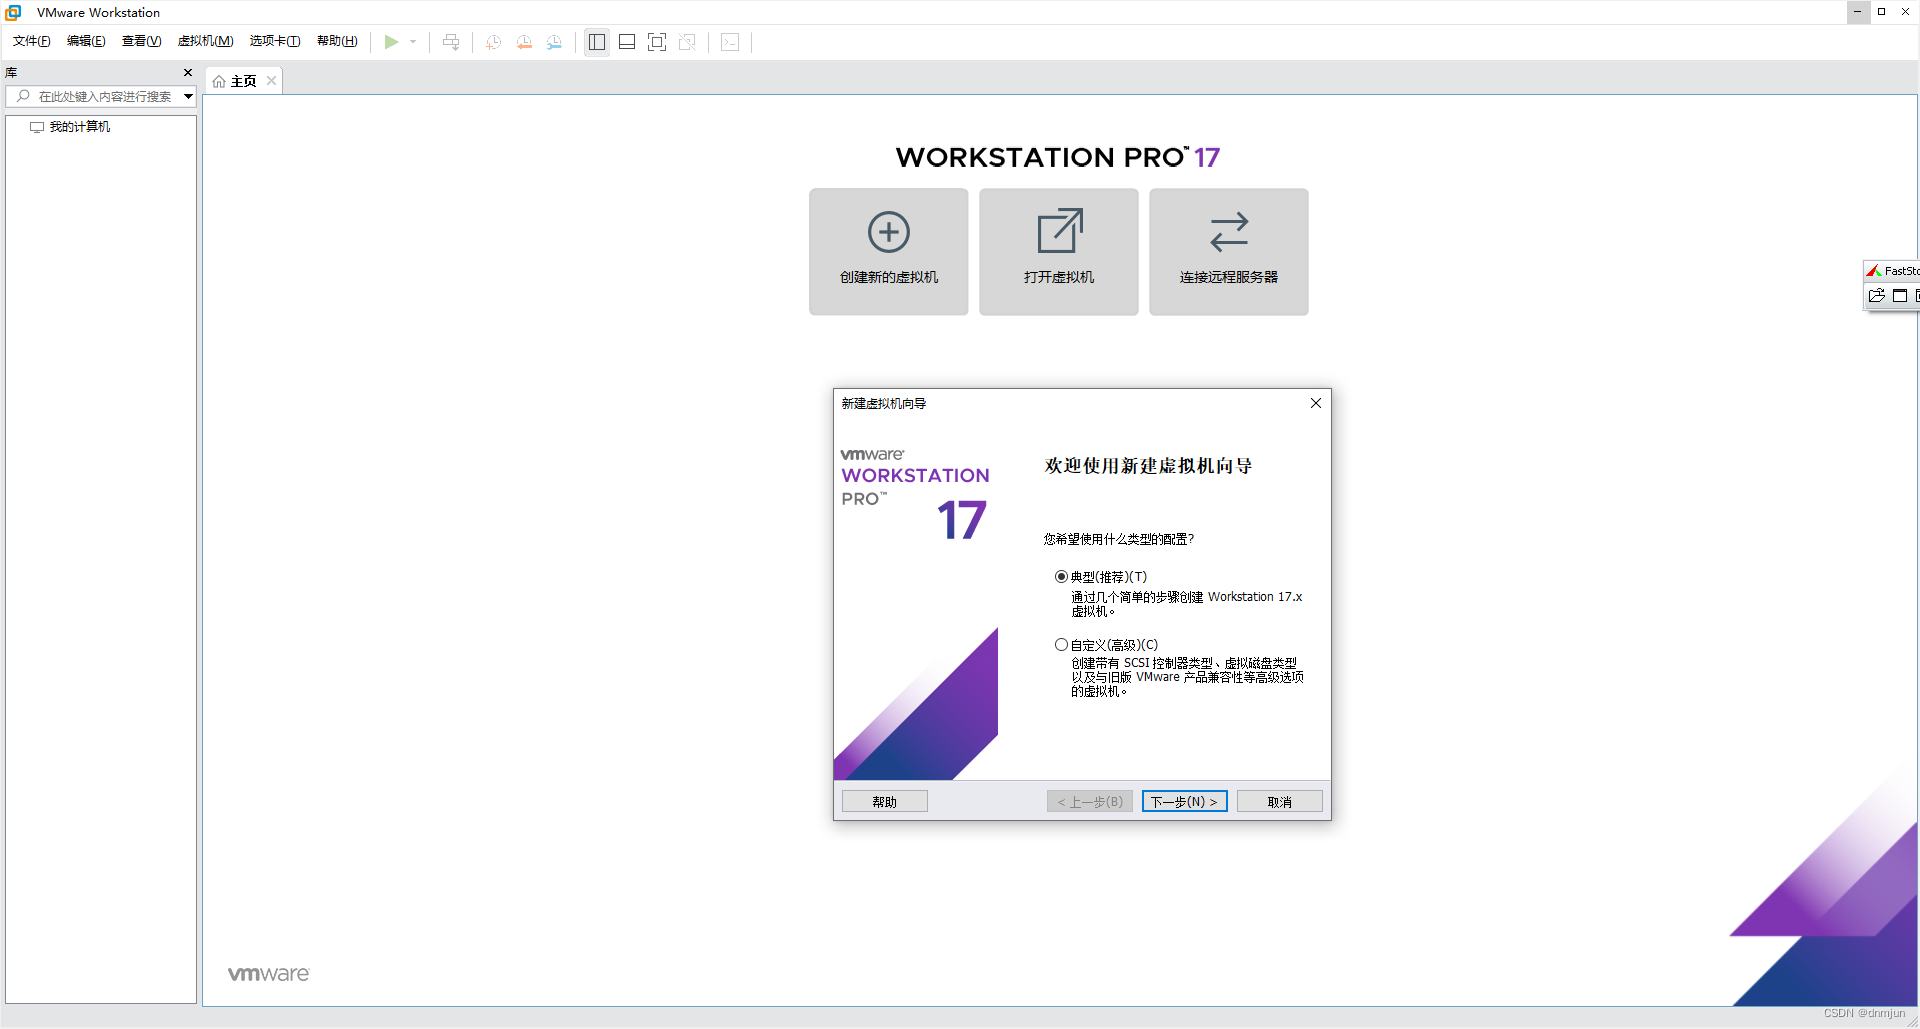Select the 典型(推荐)(T) radio button
1920x1029 pixels.
click(x=1061, y=577)
